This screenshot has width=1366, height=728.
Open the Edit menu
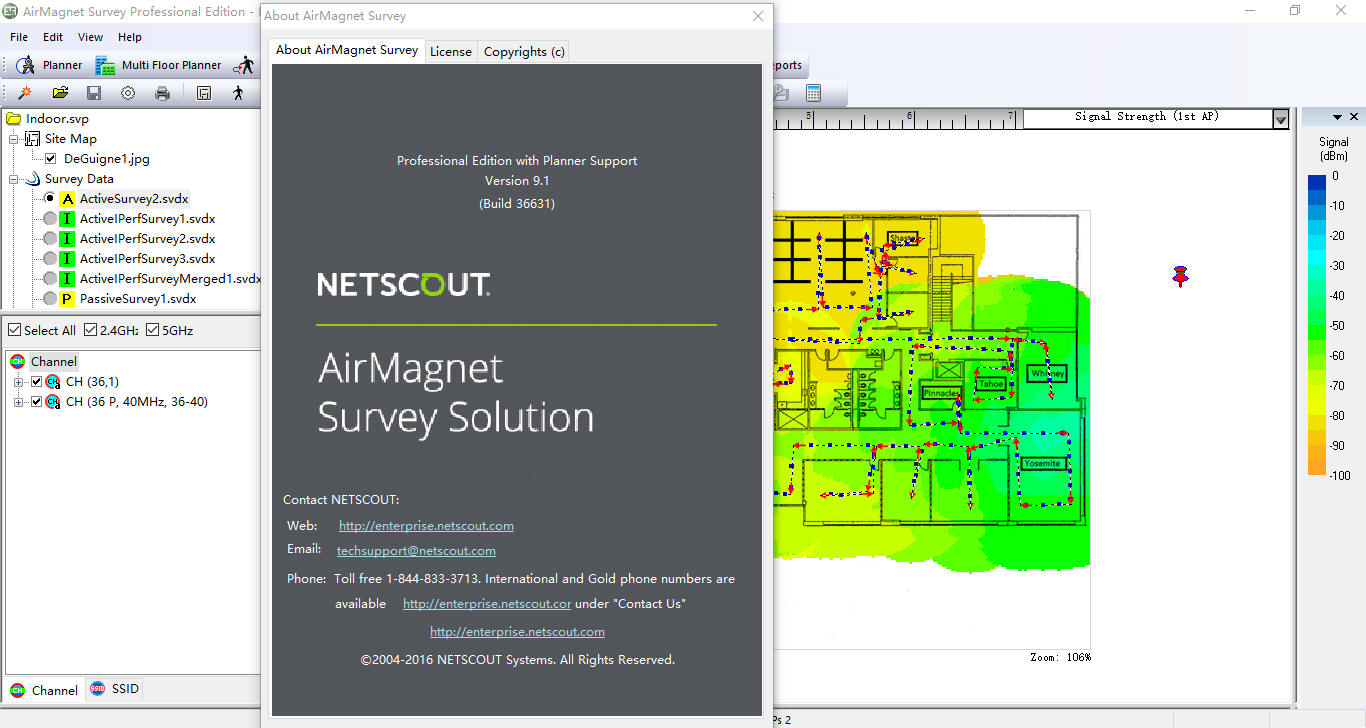click(53, 37)
